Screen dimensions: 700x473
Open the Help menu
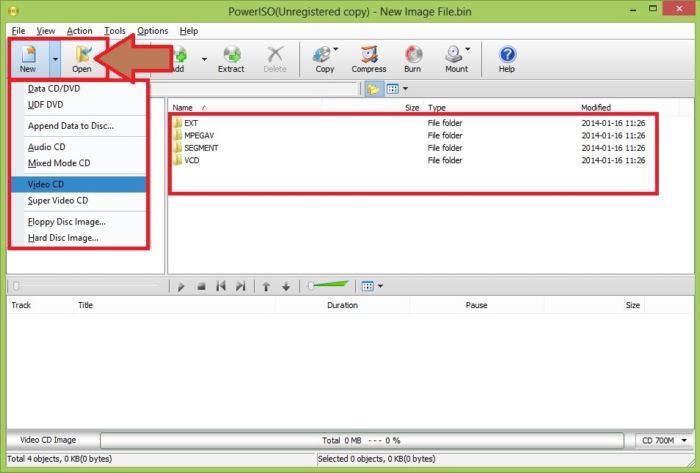(x=189, y=31)
